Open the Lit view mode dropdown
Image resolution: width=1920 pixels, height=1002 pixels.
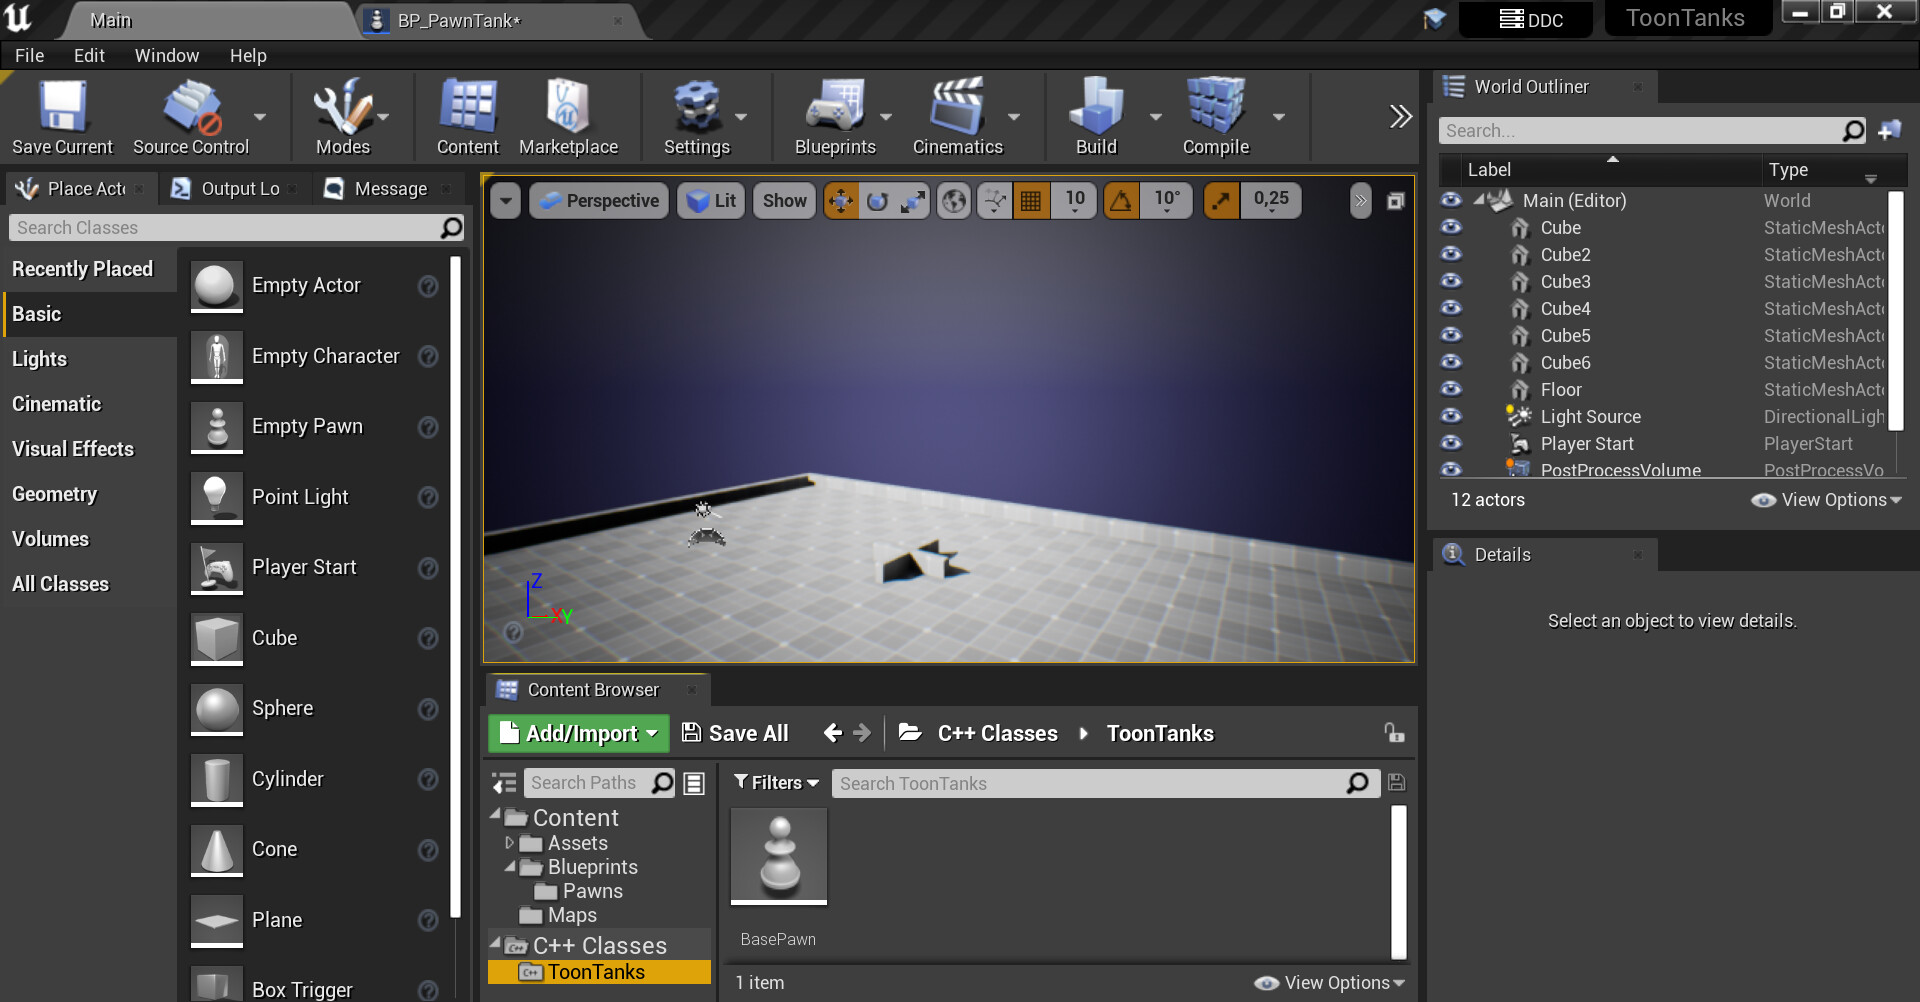[x=711, y=200]
